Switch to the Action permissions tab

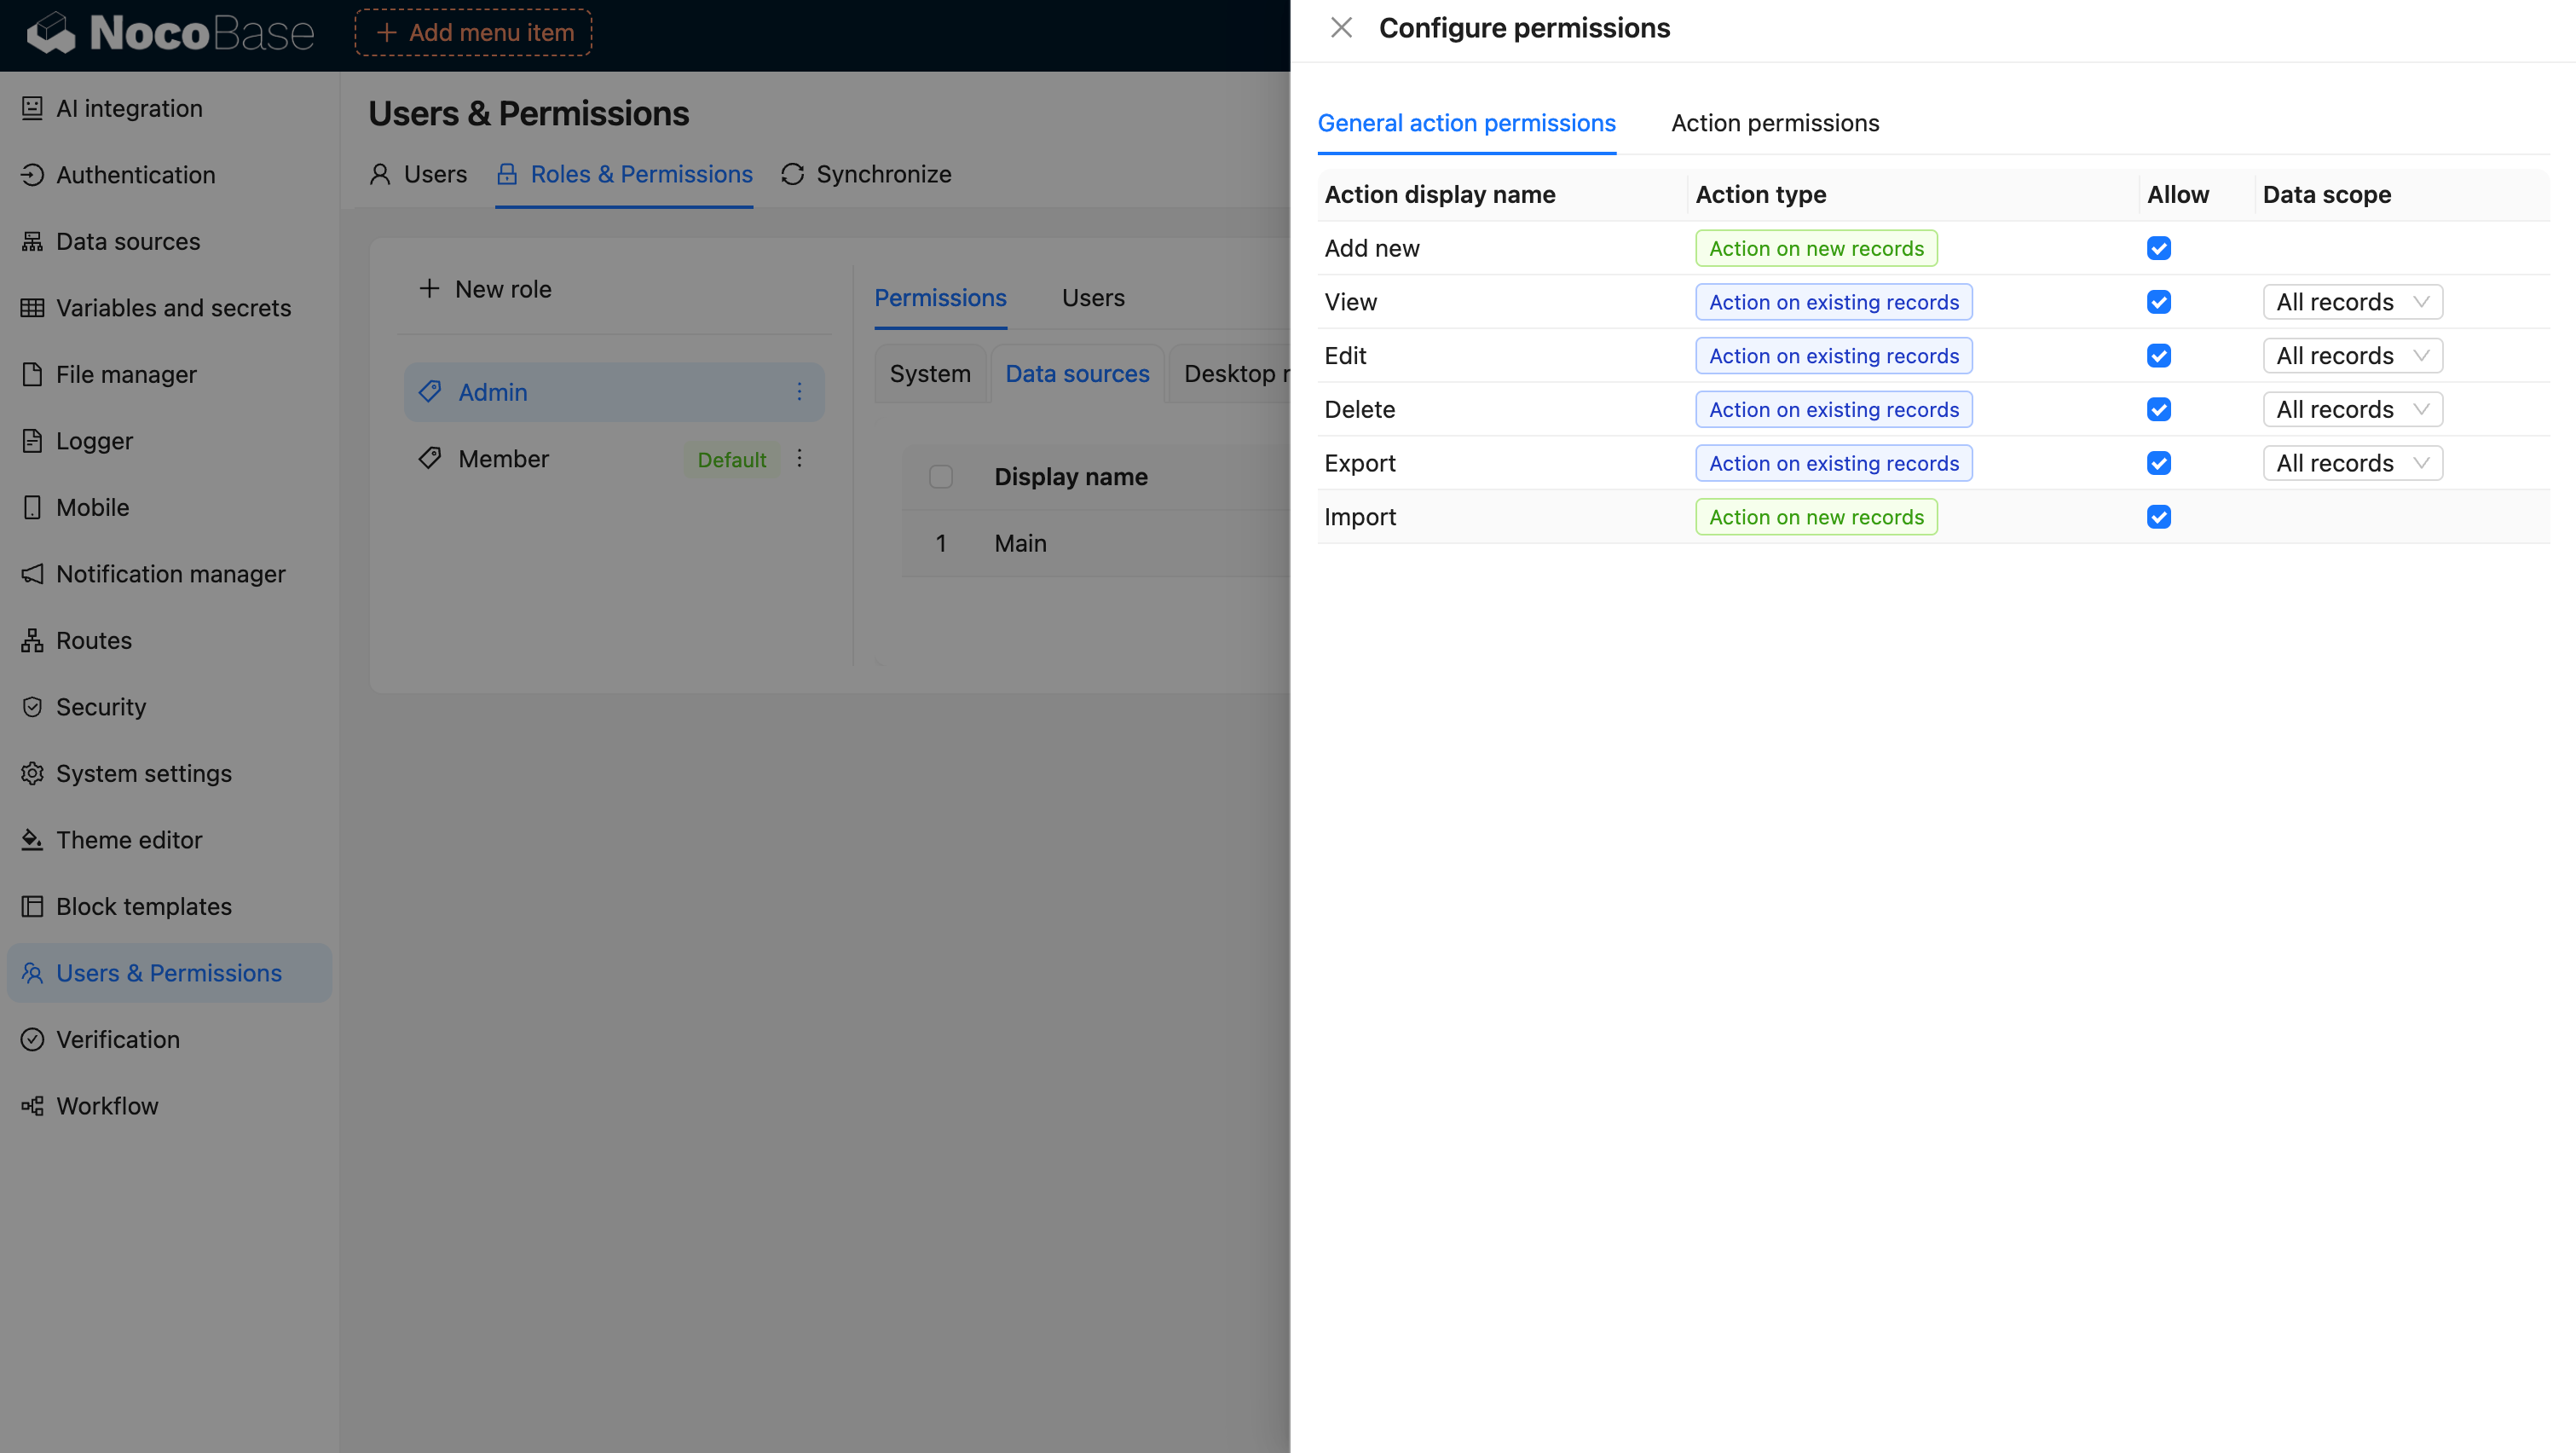1774,123
